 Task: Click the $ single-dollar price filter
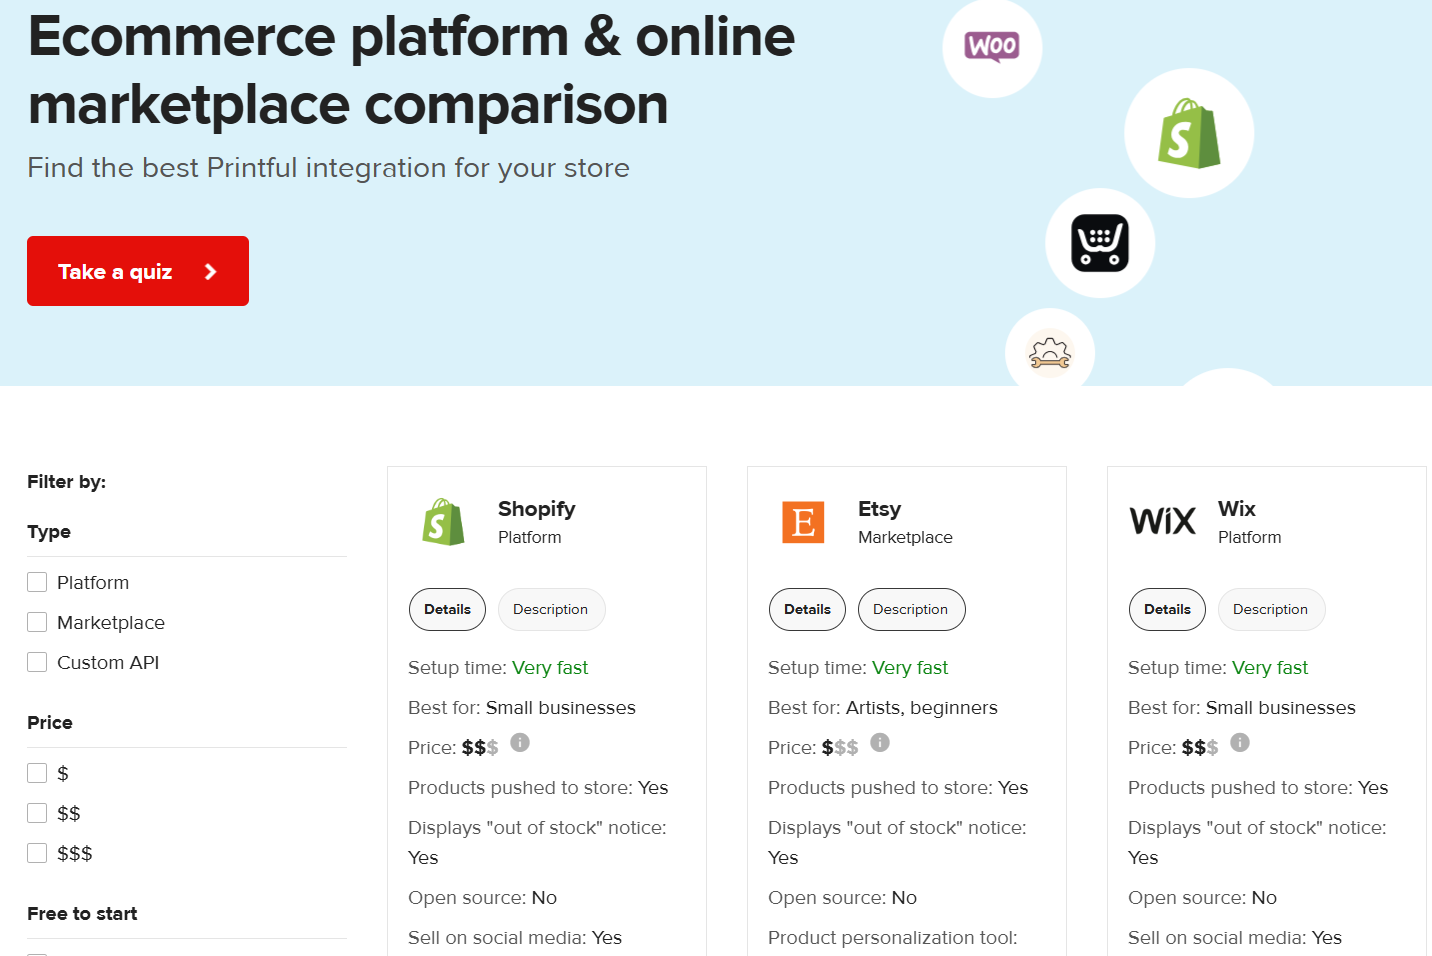[x=37, y=772]
